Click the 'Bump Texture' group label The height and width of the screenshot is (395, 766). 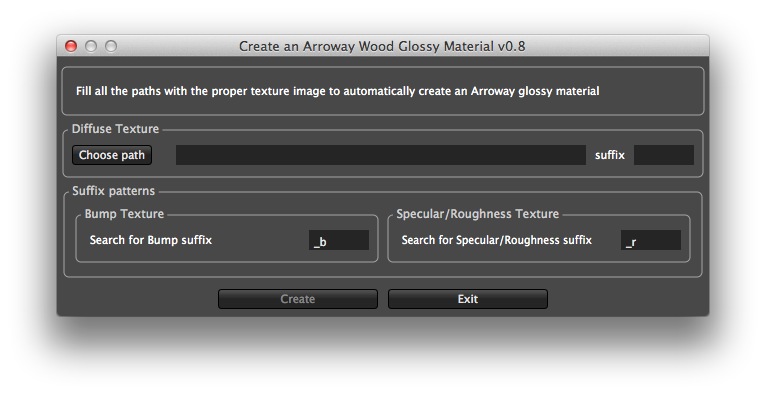point(124,214)
